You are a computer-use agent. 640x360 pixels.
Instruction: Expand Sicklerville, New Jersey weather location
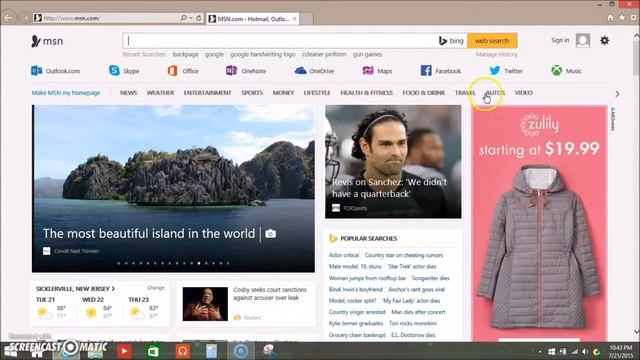click(75, 289)
